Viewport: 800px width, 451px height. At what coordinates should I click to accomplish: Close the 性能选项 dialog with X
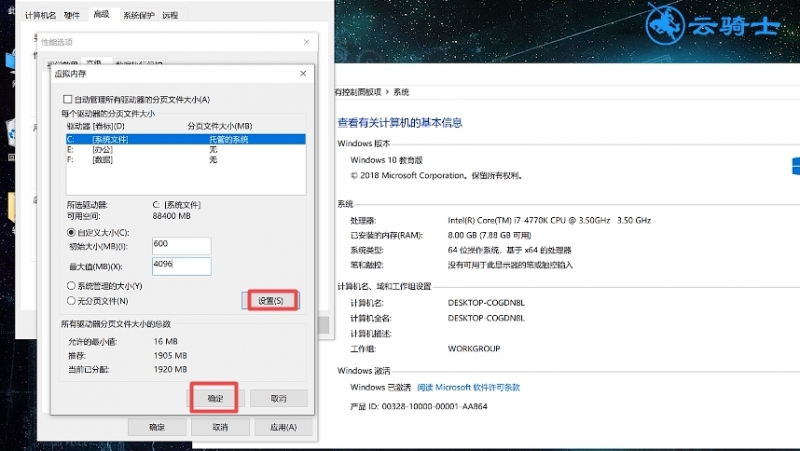[306, 42]
